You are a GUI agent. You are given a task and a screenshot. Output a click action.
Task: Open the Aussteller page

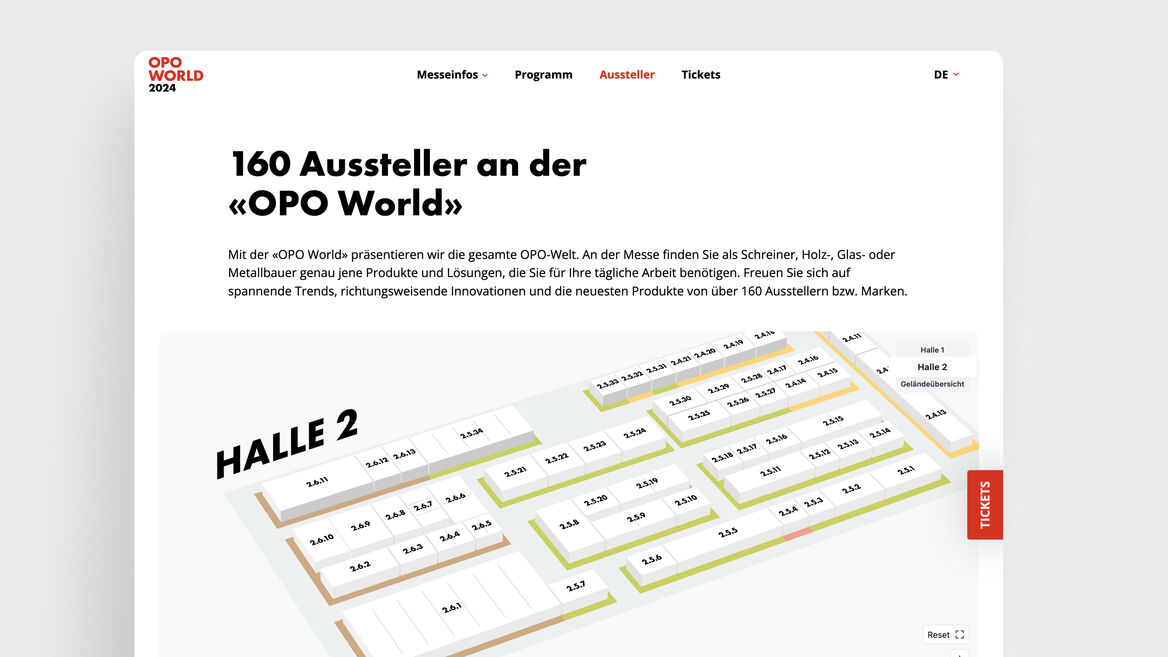(x=627, y=74)
